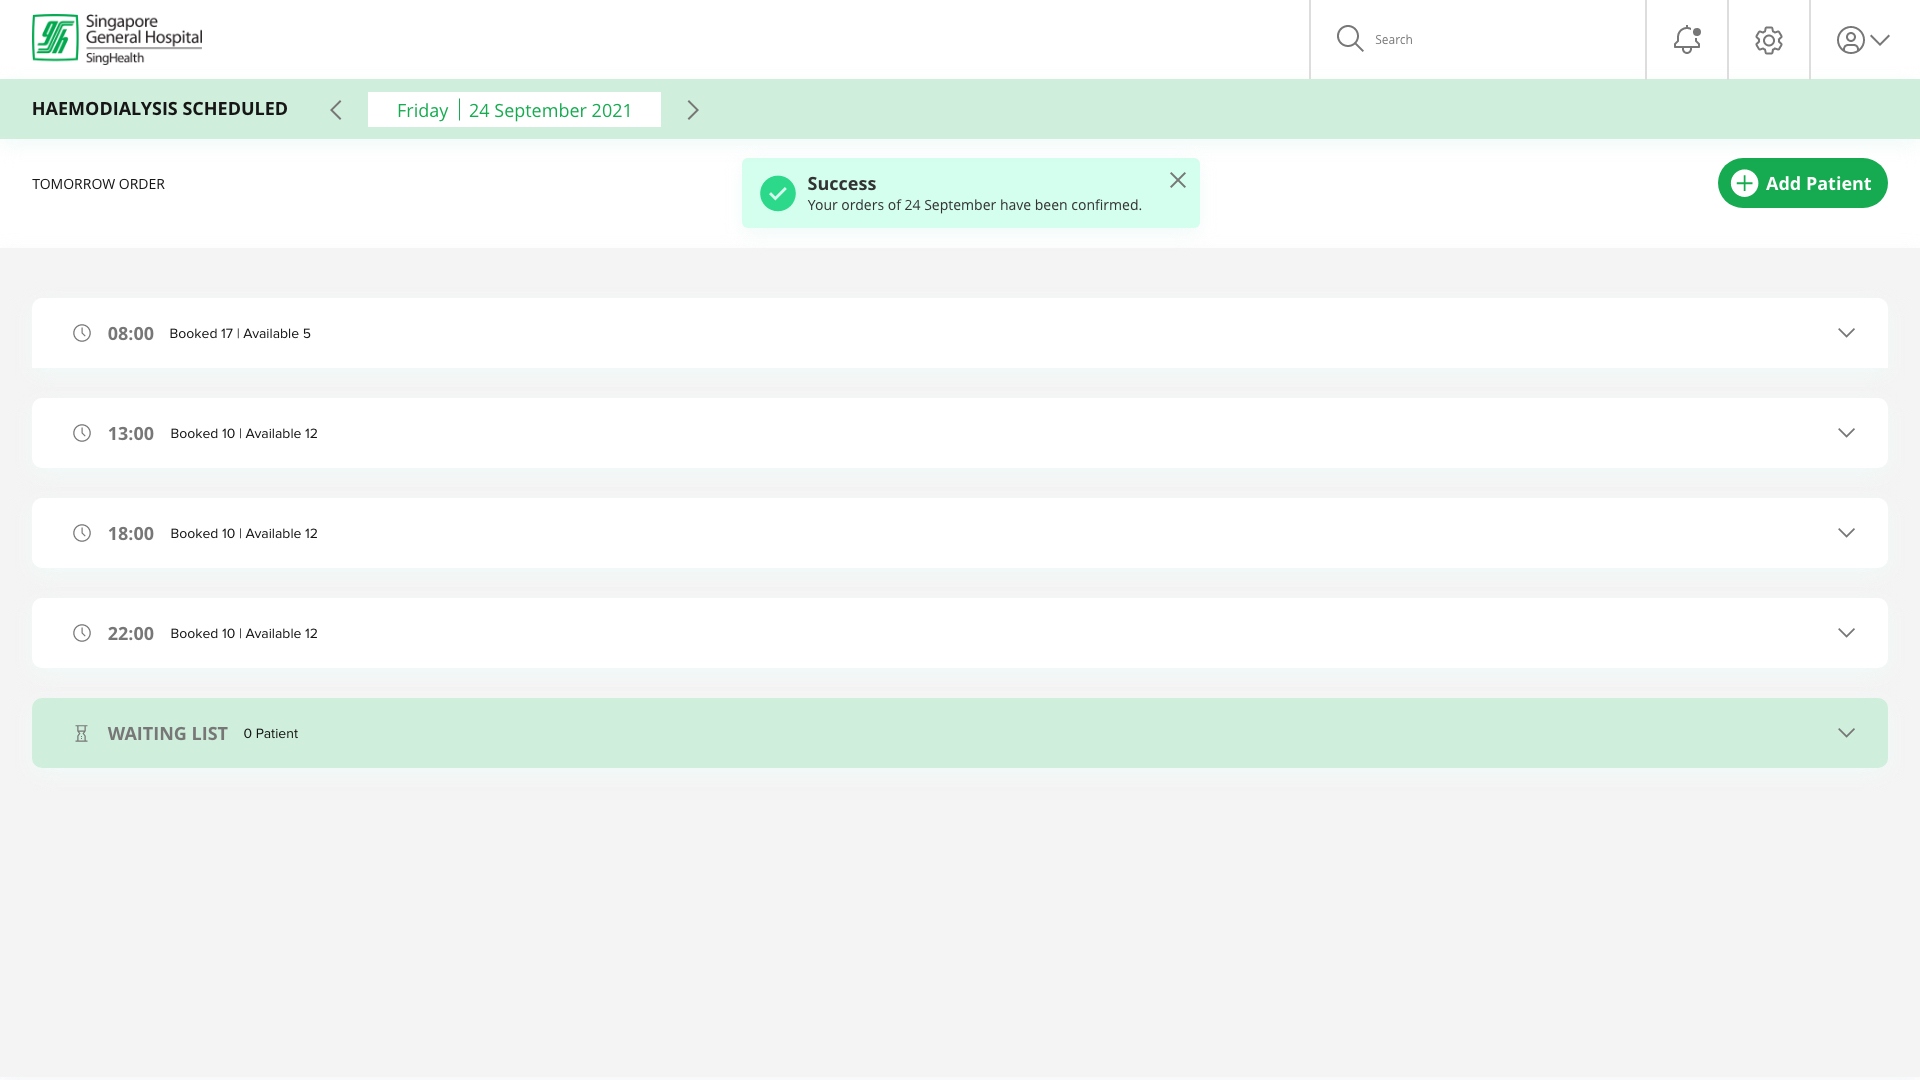Open notifications bell icon

pyautogui.click(x=1687, y=39)
